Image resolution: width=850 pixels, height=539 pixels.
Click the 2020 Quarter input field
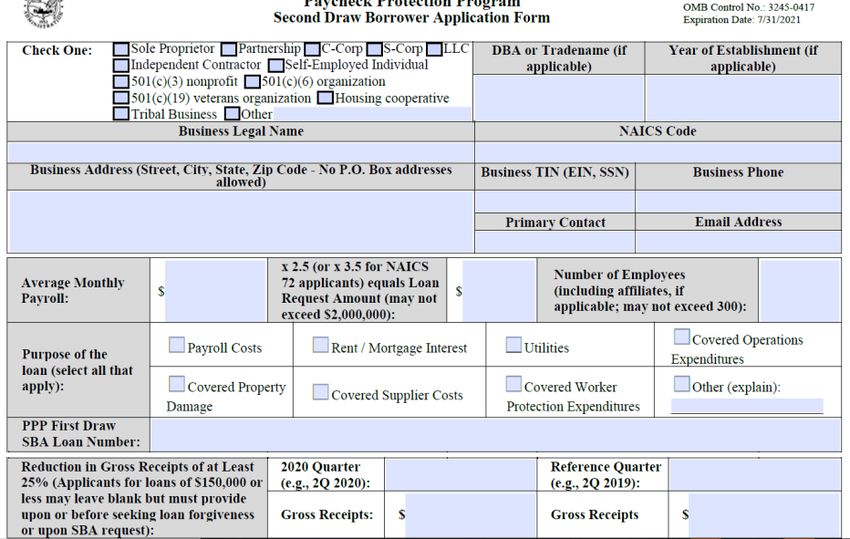coord(460,475)
